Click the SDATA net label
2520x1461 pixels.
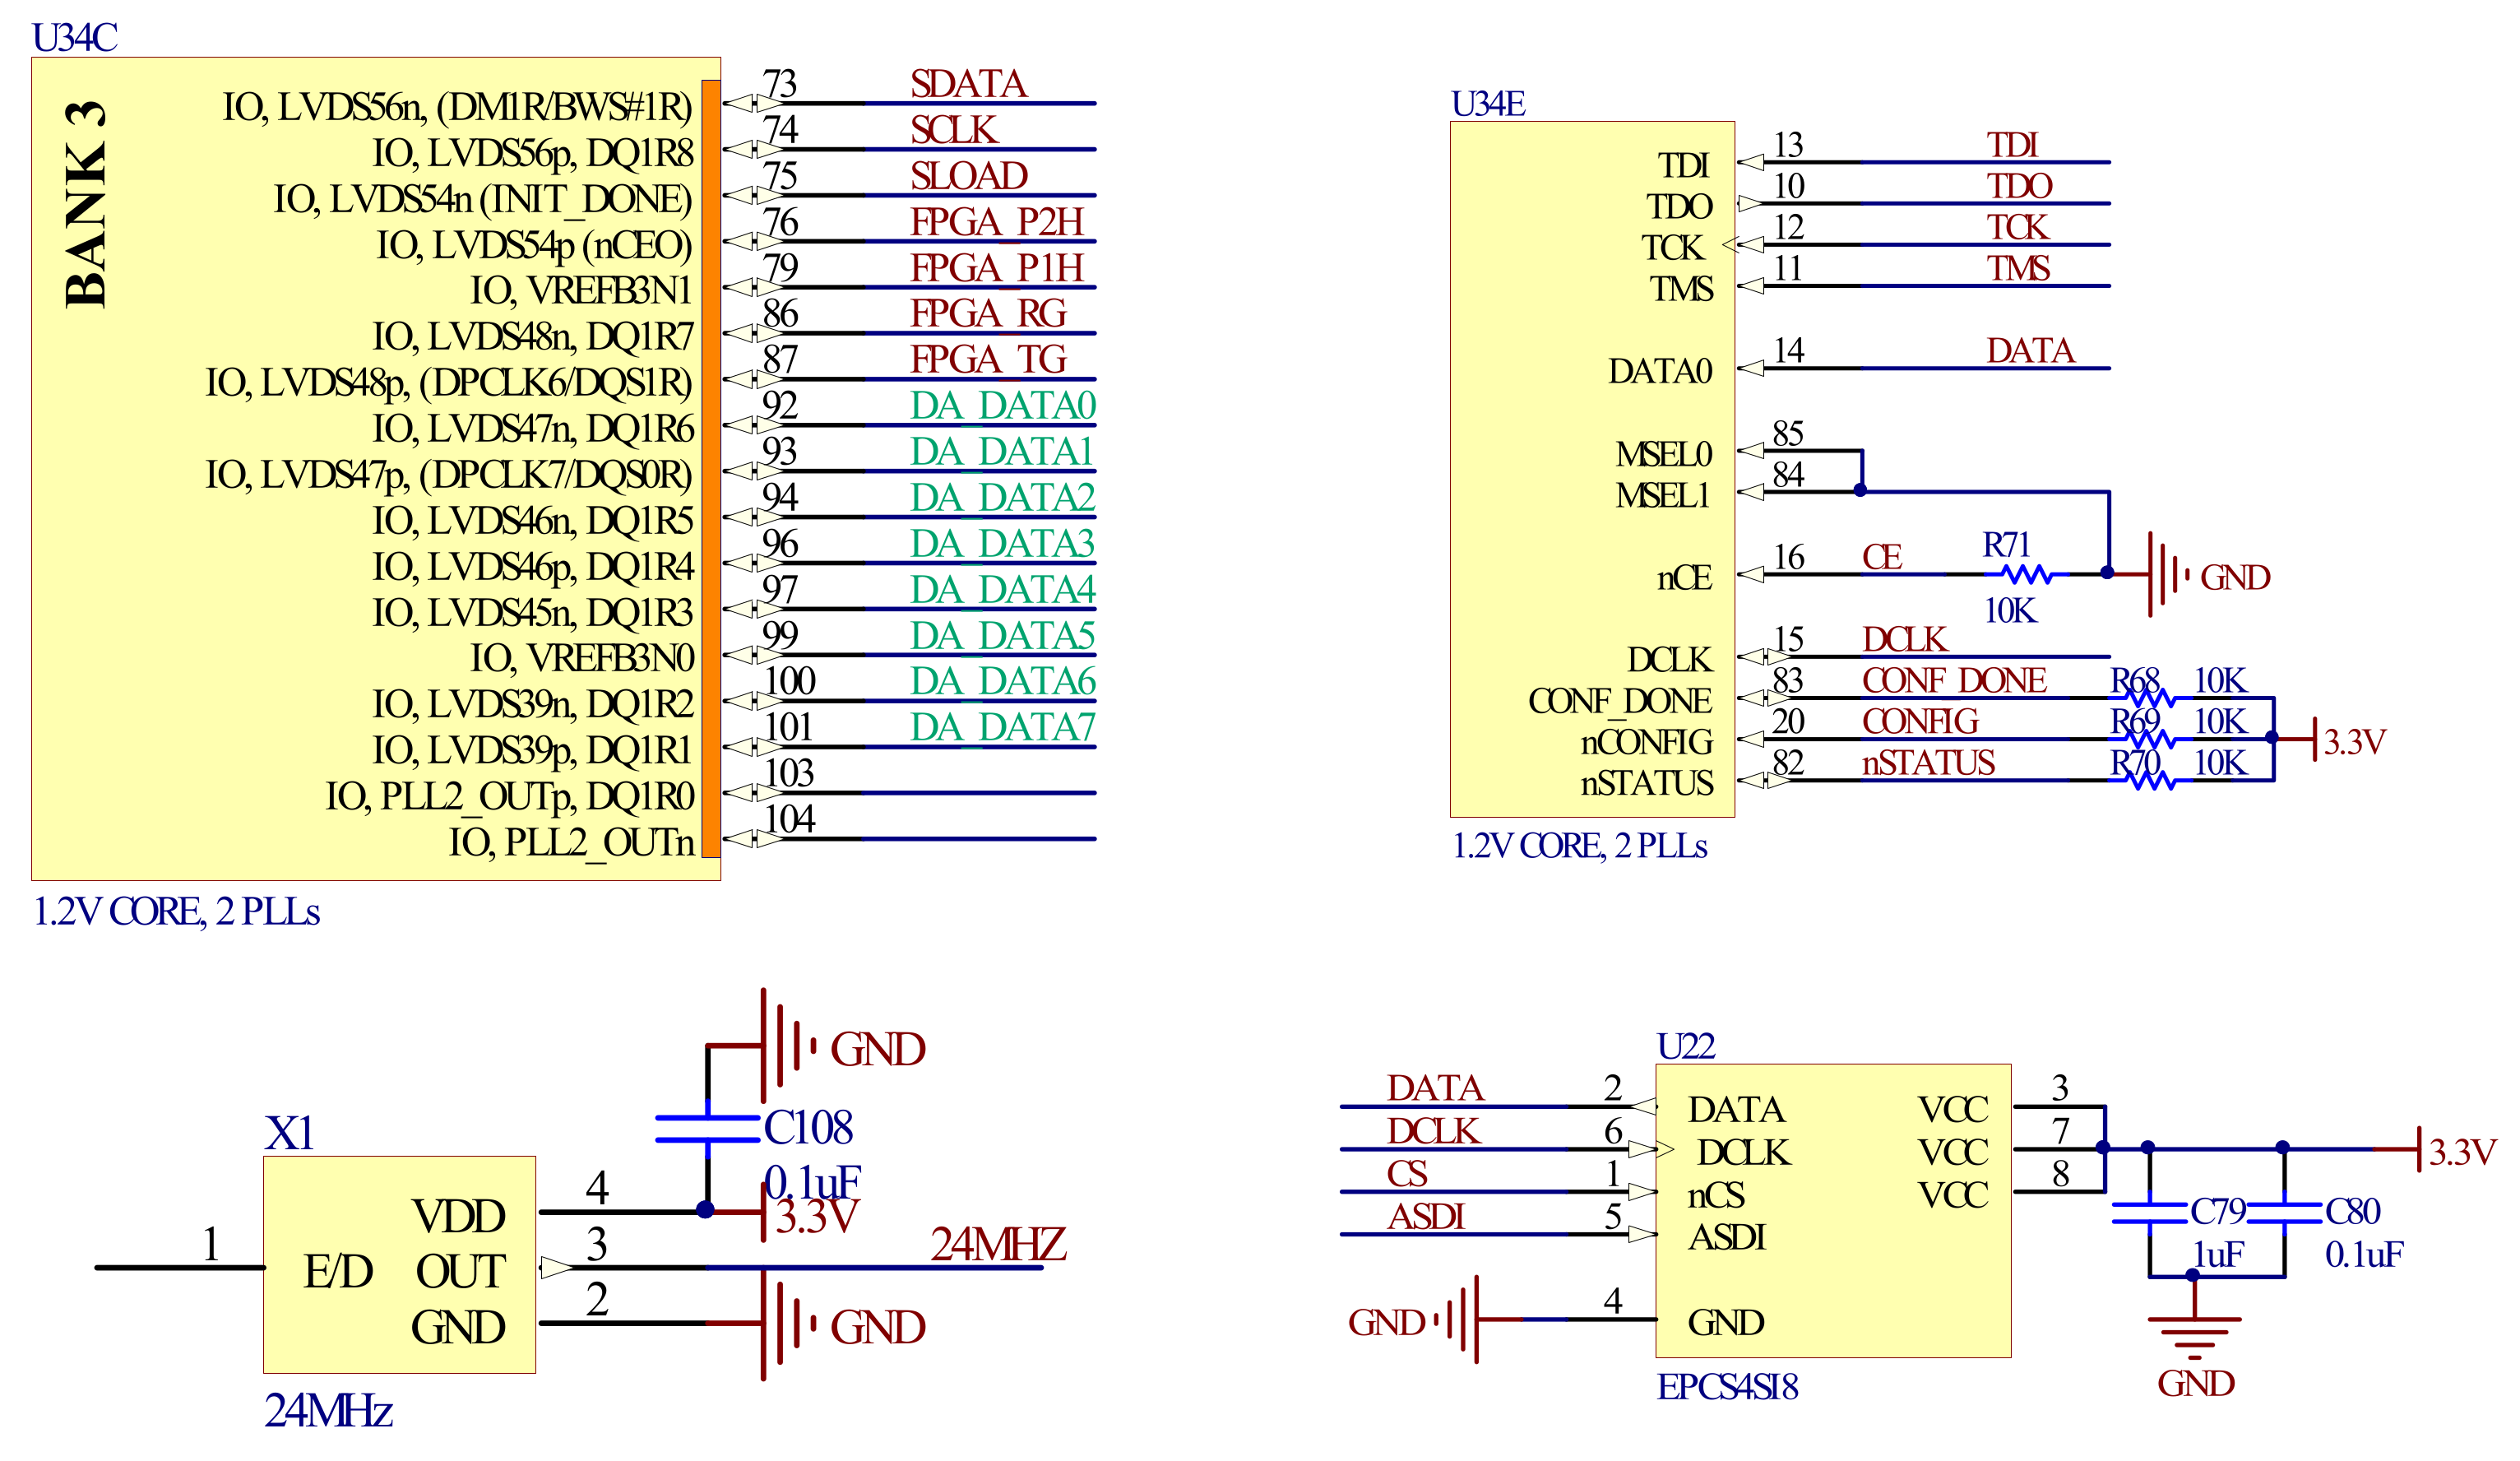(967, 84)
